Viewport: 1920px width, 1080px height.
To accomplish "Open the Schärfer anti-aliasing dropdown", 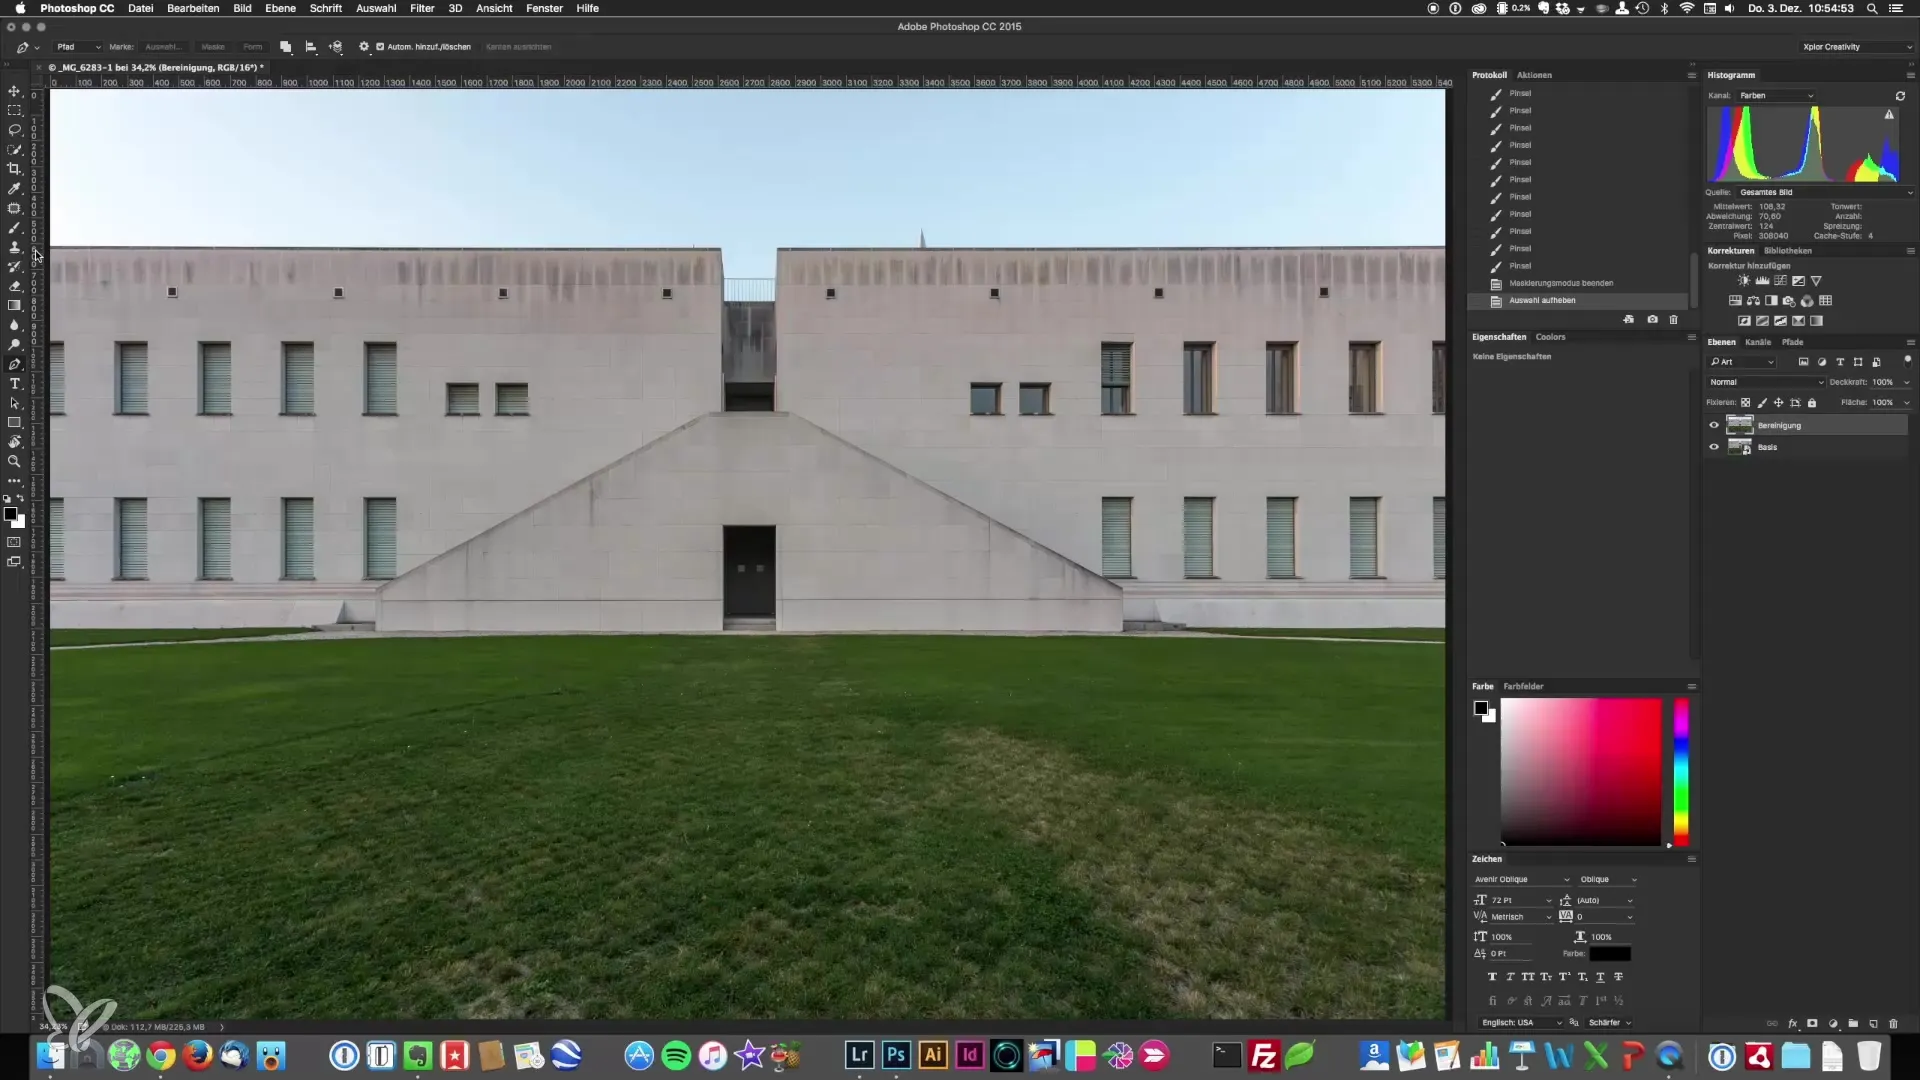I will 1610,1023.
